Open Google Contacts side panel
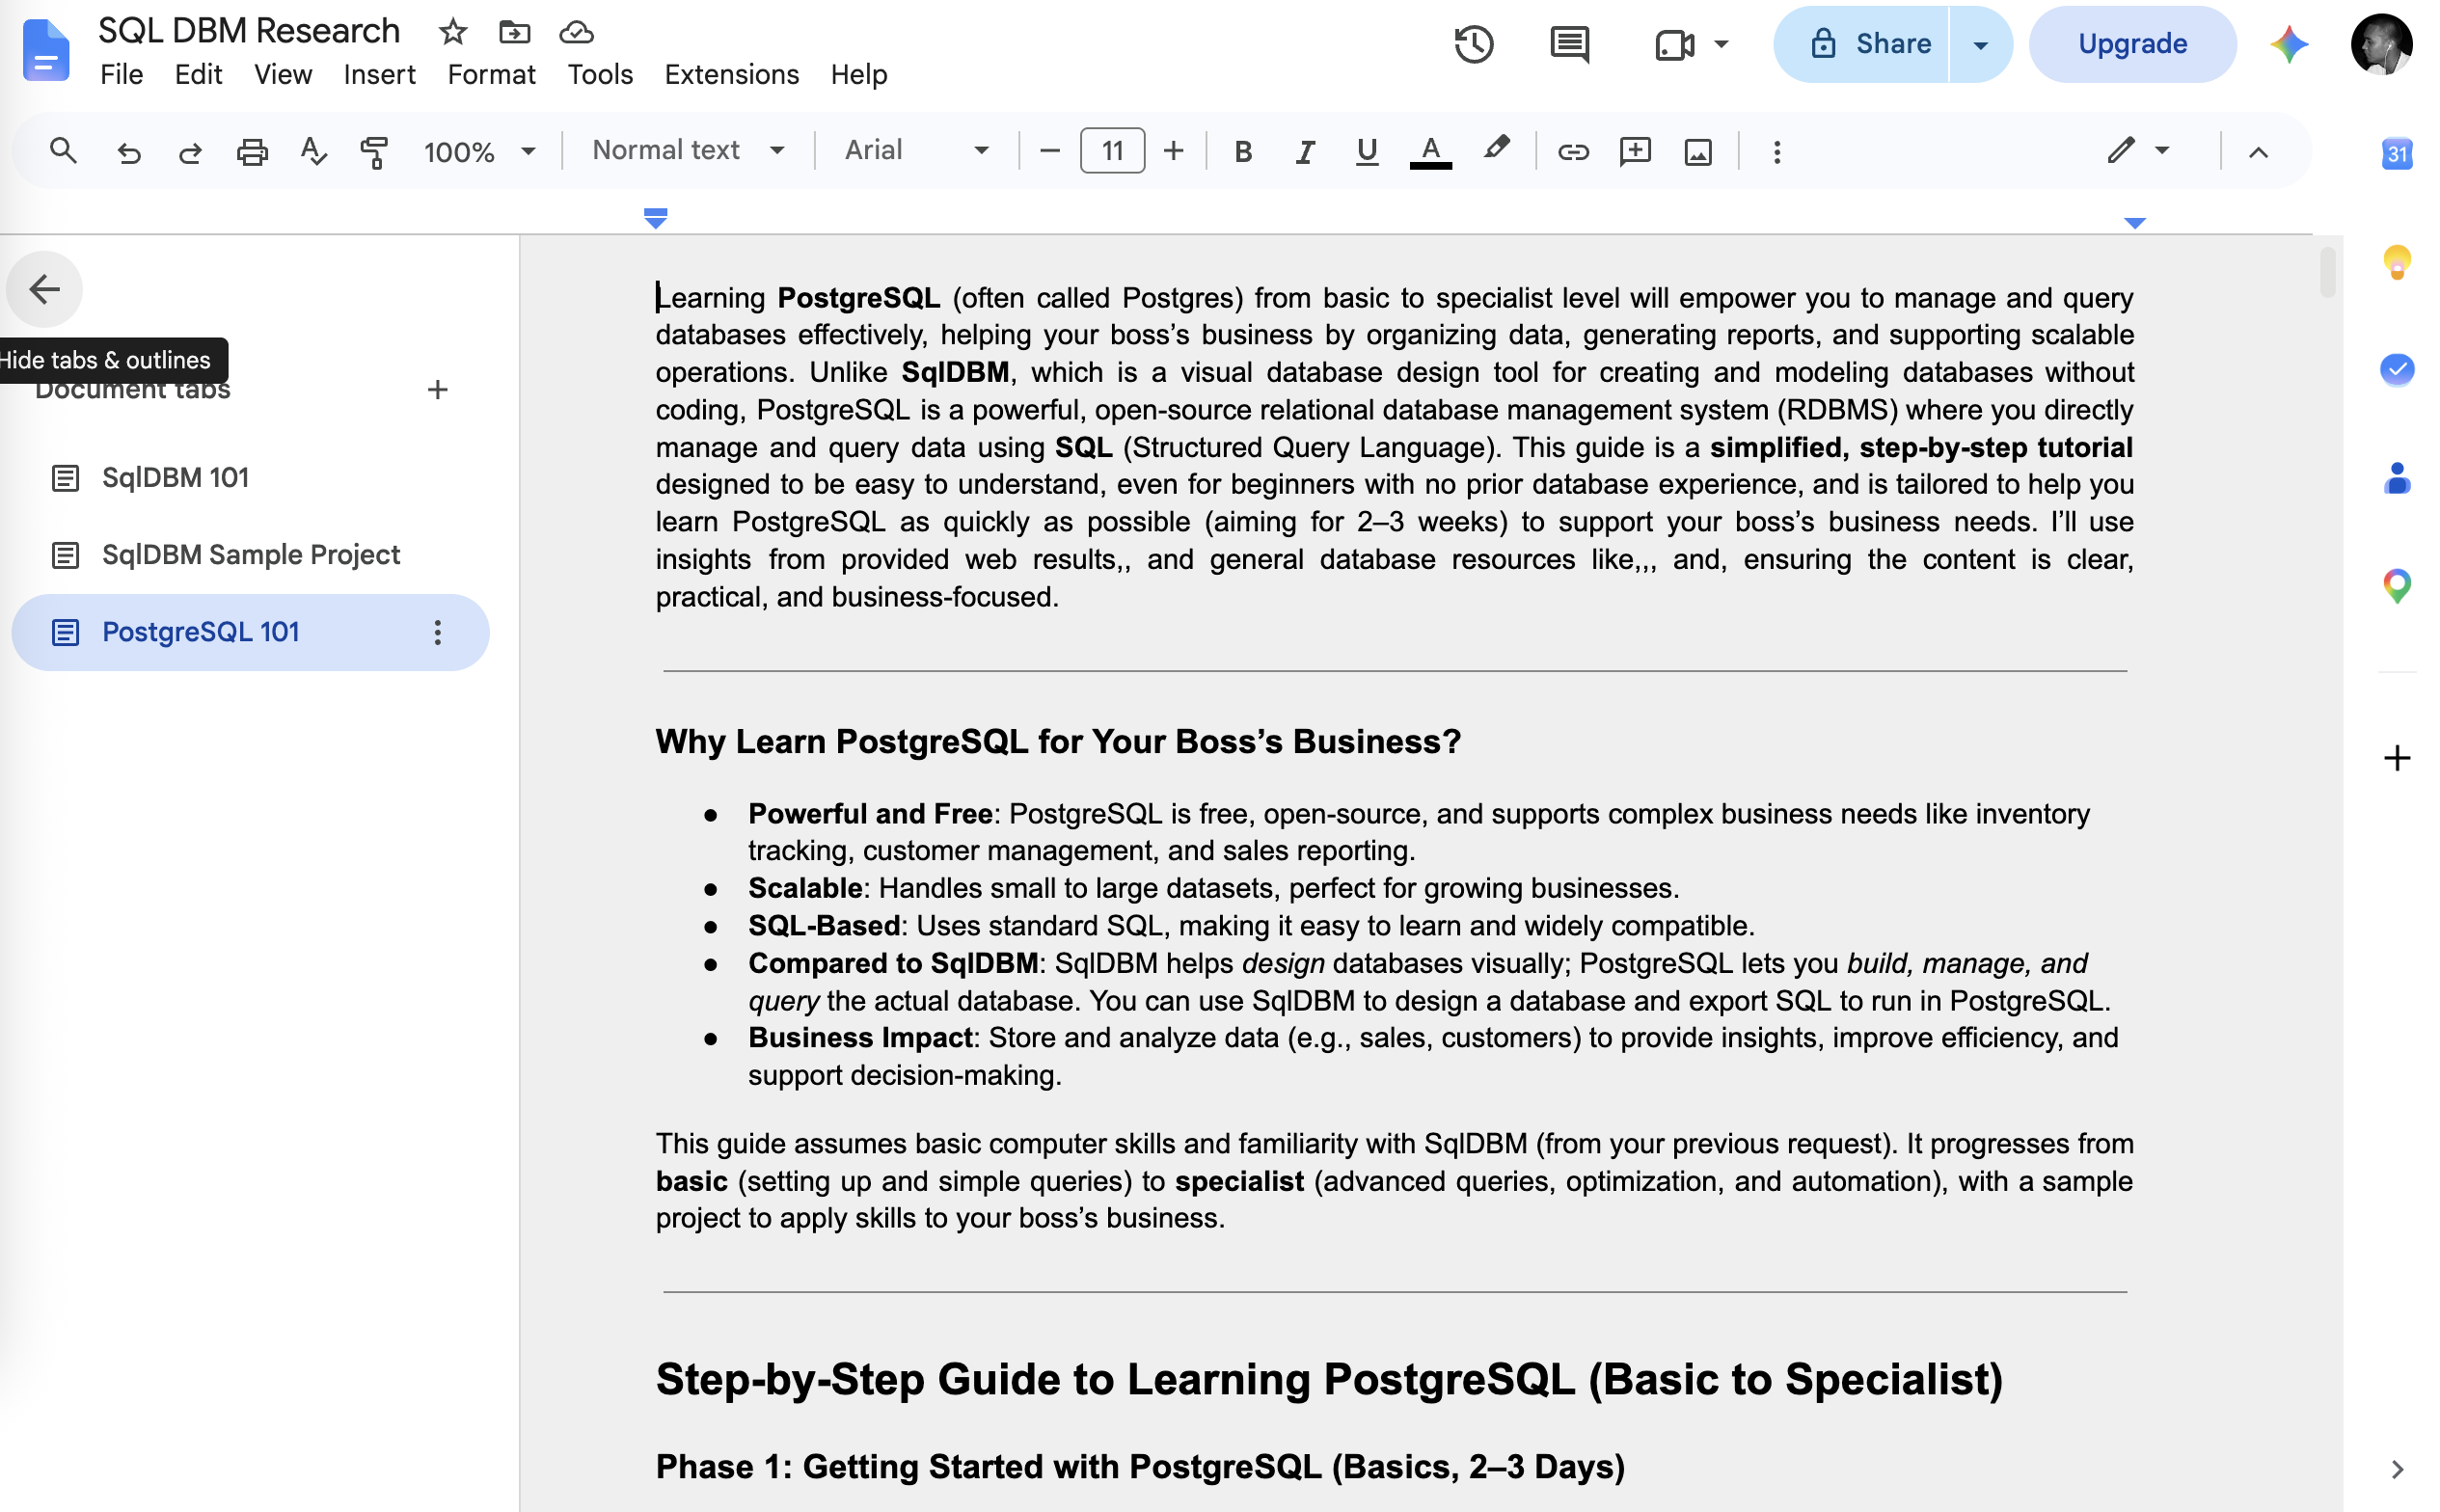The image size is (2440, 1512). (2396, 478)
